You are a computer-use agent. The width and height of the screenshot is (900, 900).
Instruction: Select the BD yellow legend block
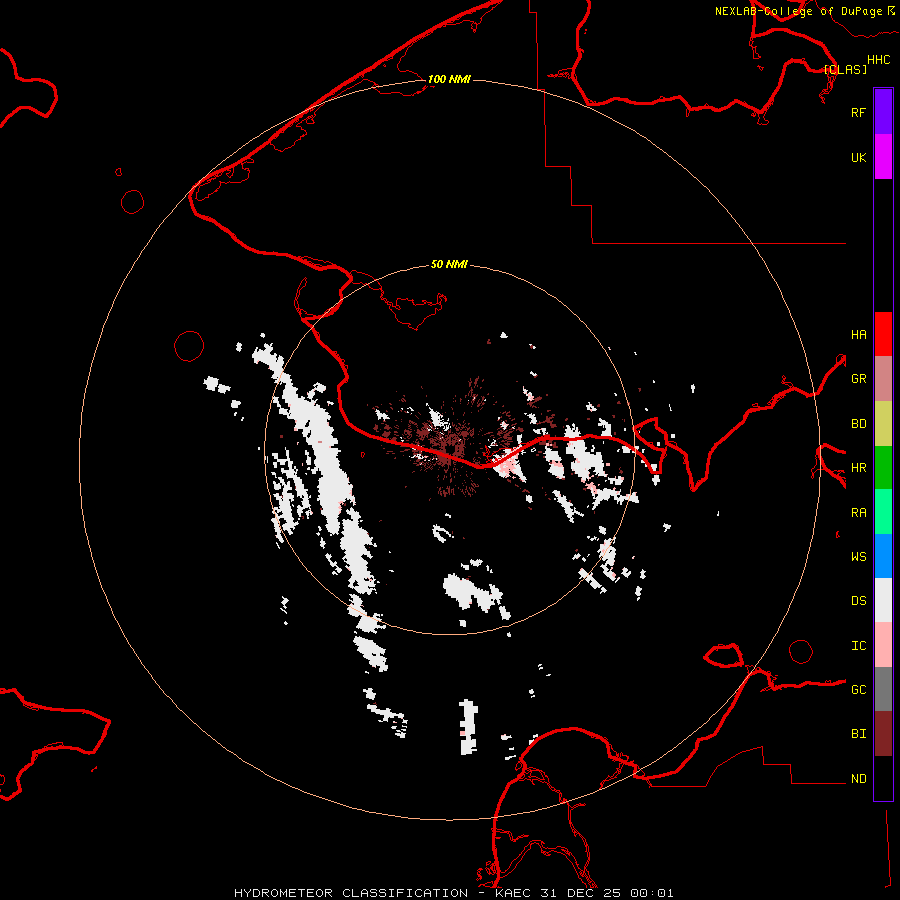883,424
